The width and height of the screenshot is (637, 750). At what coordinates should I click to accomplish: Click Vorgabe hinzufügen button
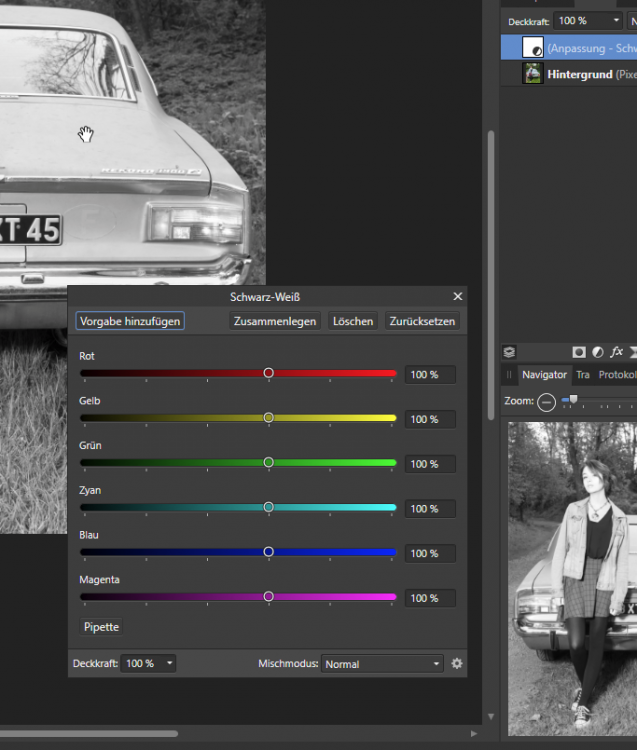point(130,321)
